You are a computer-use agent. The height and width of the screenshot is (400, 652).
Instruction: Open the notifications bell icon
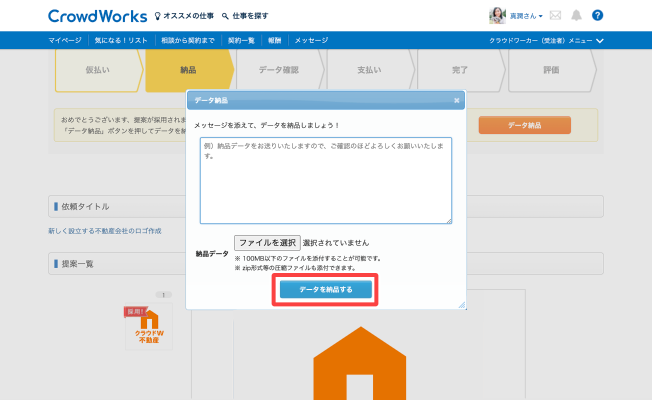point(576,16)
